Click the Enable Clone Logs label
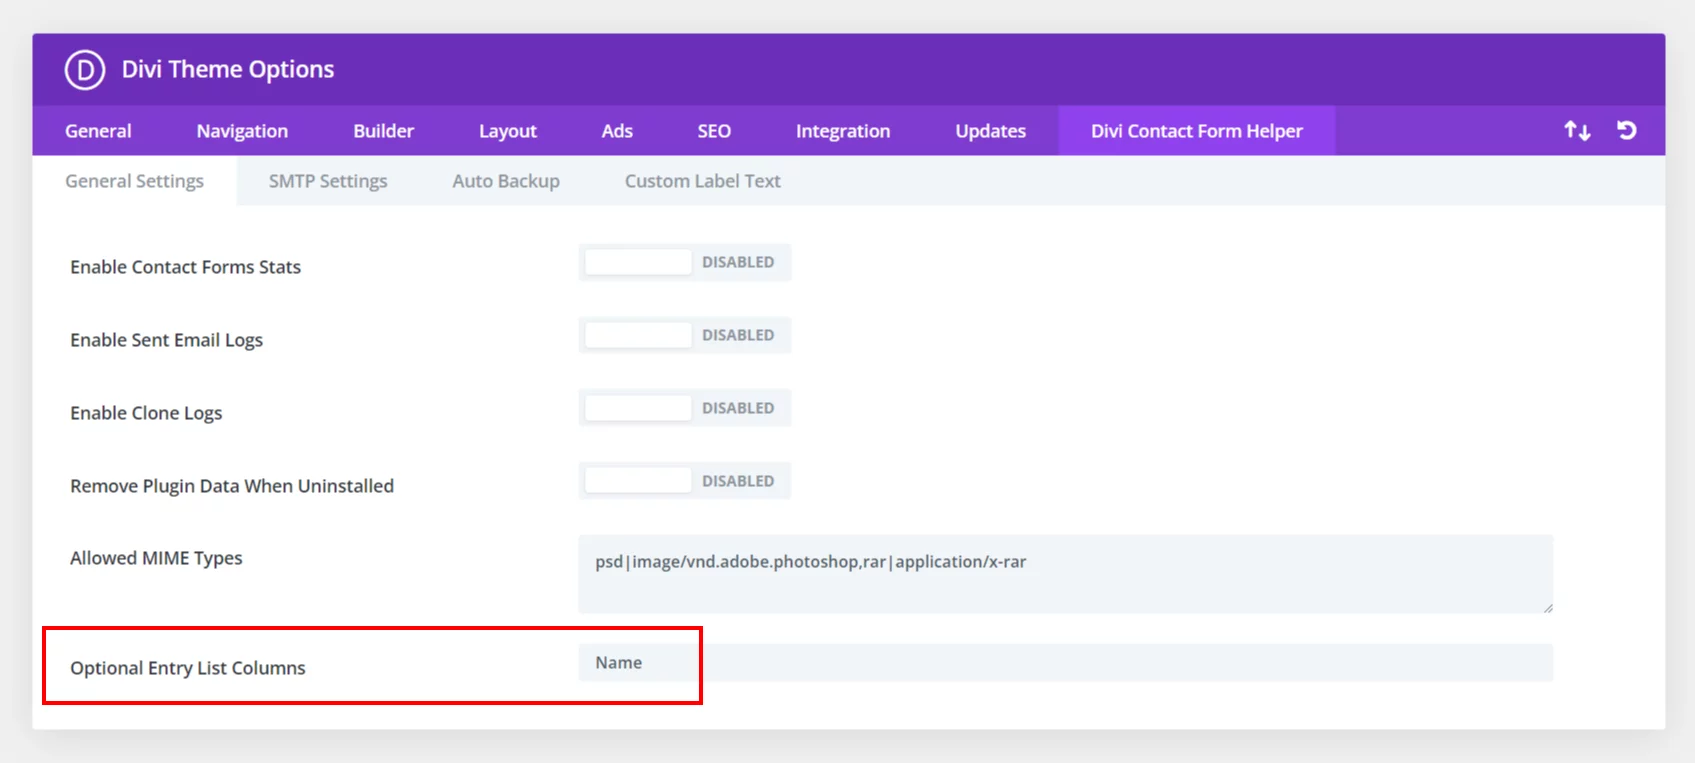 [146, 413]
